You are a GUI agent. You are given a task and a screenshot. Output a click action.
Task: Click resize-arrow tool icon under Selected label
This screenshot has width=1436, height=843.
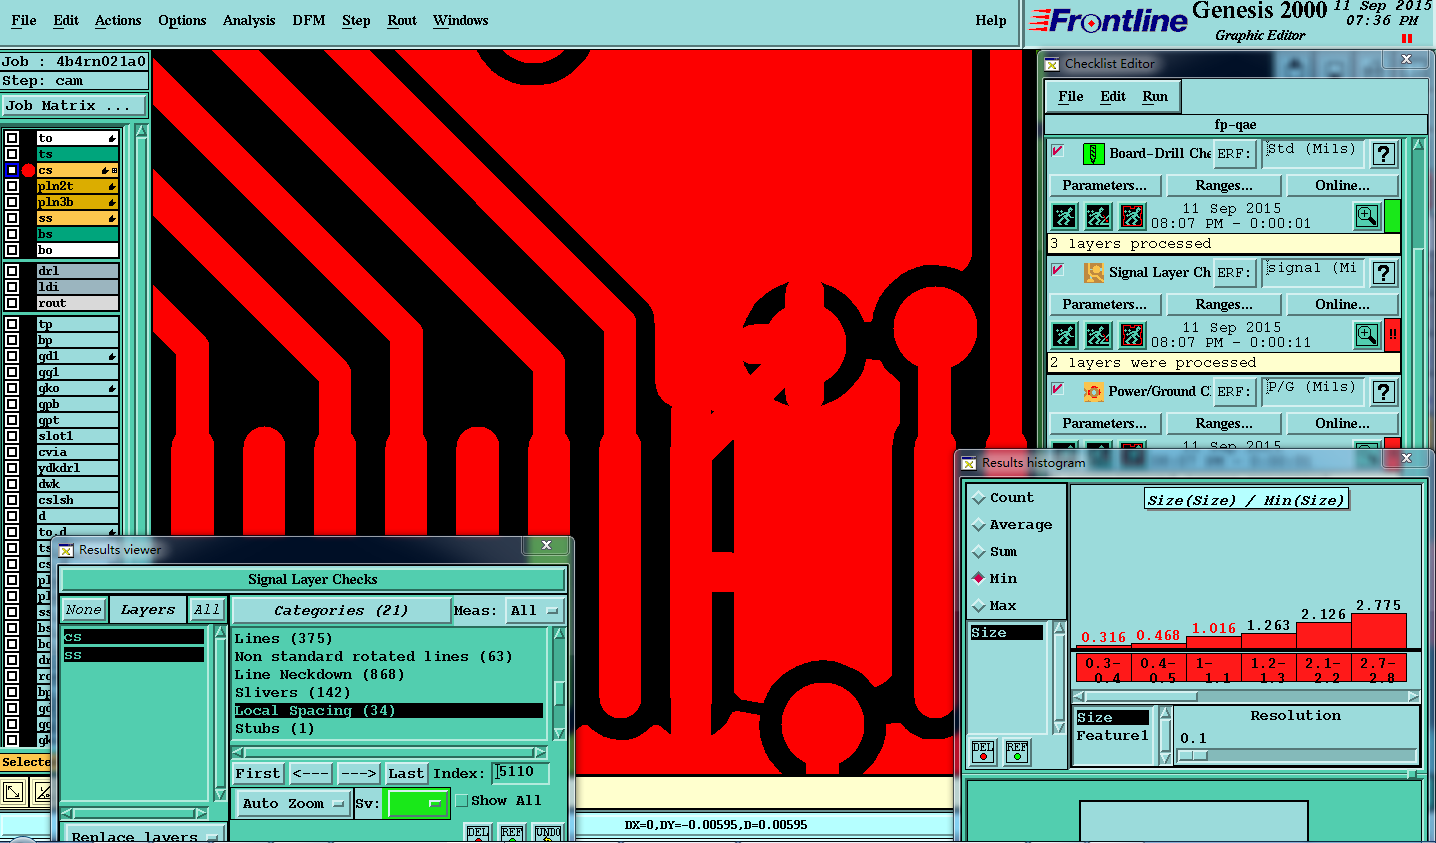(14, 793)
